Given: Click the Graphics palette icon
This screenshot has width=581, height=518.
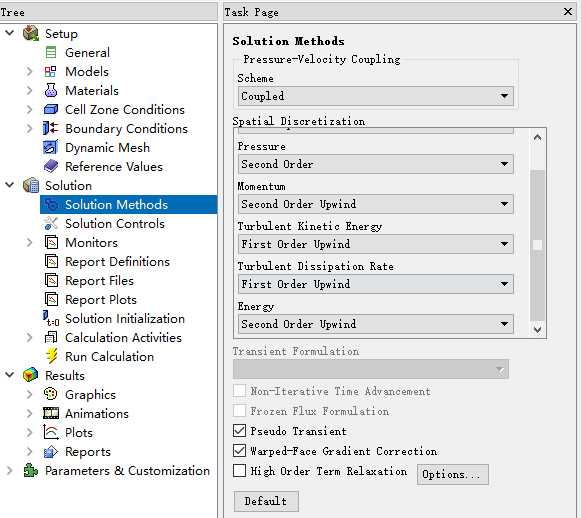Looking at the screenshot, I should coord(50,394).
